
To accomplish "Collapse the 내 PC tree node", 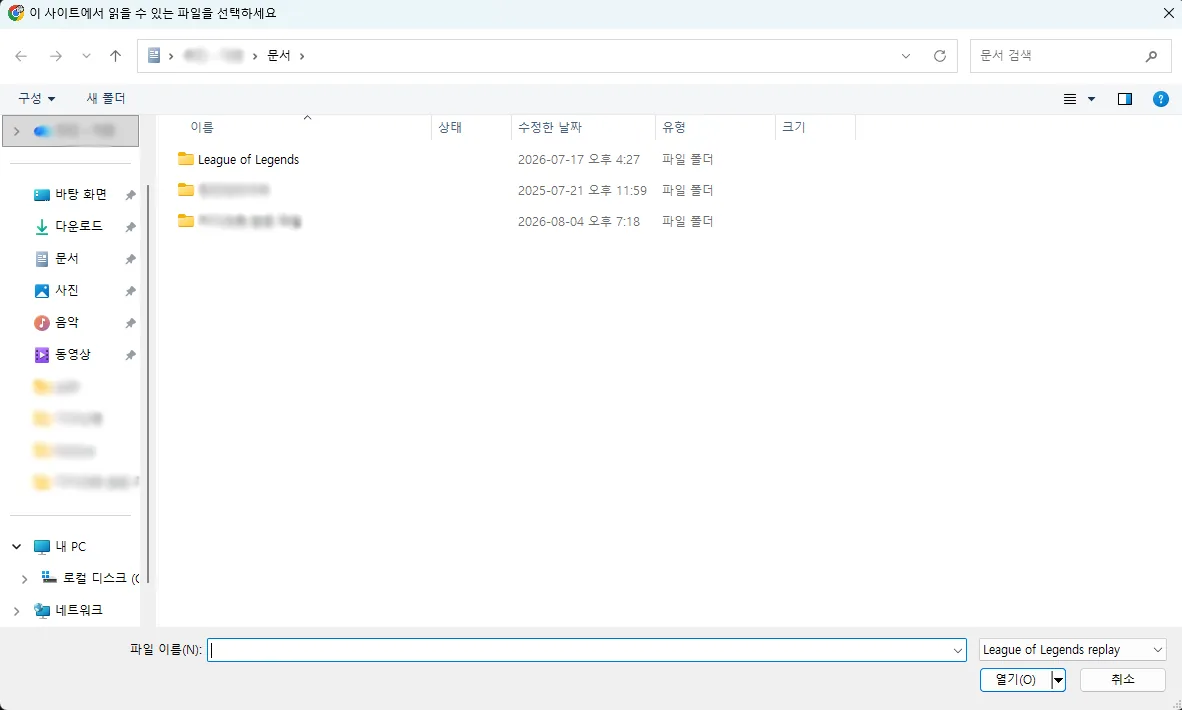I will 17,546.
